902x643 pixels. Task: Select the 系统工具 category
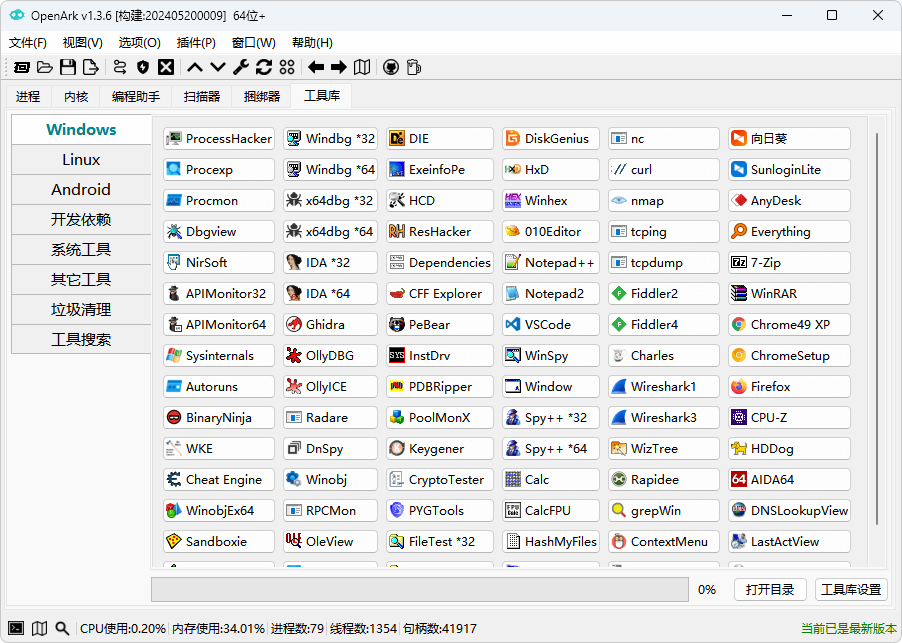[x=81, y=250]
